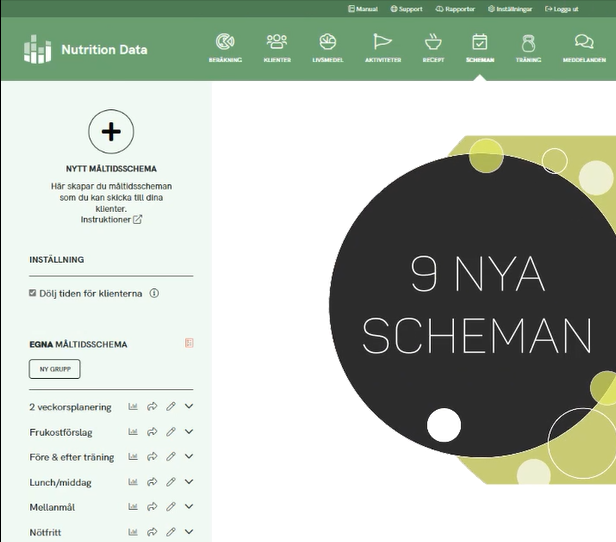Open the Instruktioner link

[111, 220]
